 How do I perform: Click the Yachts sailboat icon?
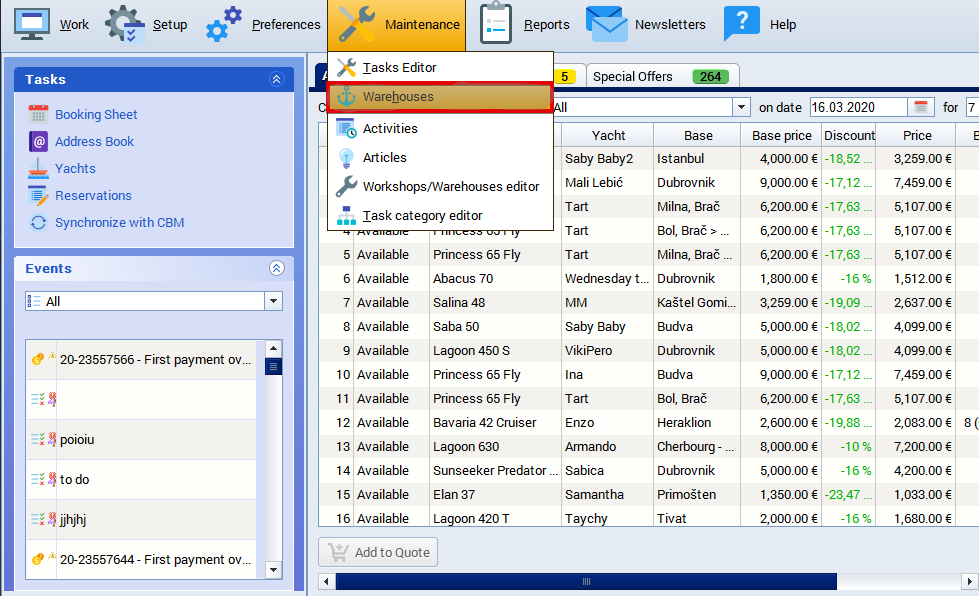click(x=38, y=169)
